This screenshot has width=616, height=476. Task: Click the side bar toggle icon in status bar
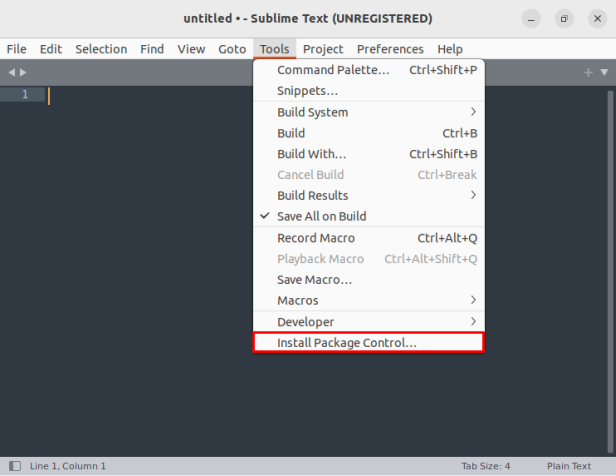pos(14,466)
